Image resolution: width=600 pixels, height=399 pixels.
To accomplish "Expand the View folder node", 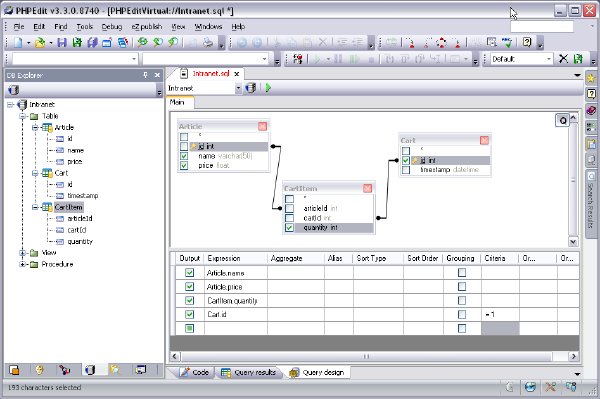I will 23,253.
